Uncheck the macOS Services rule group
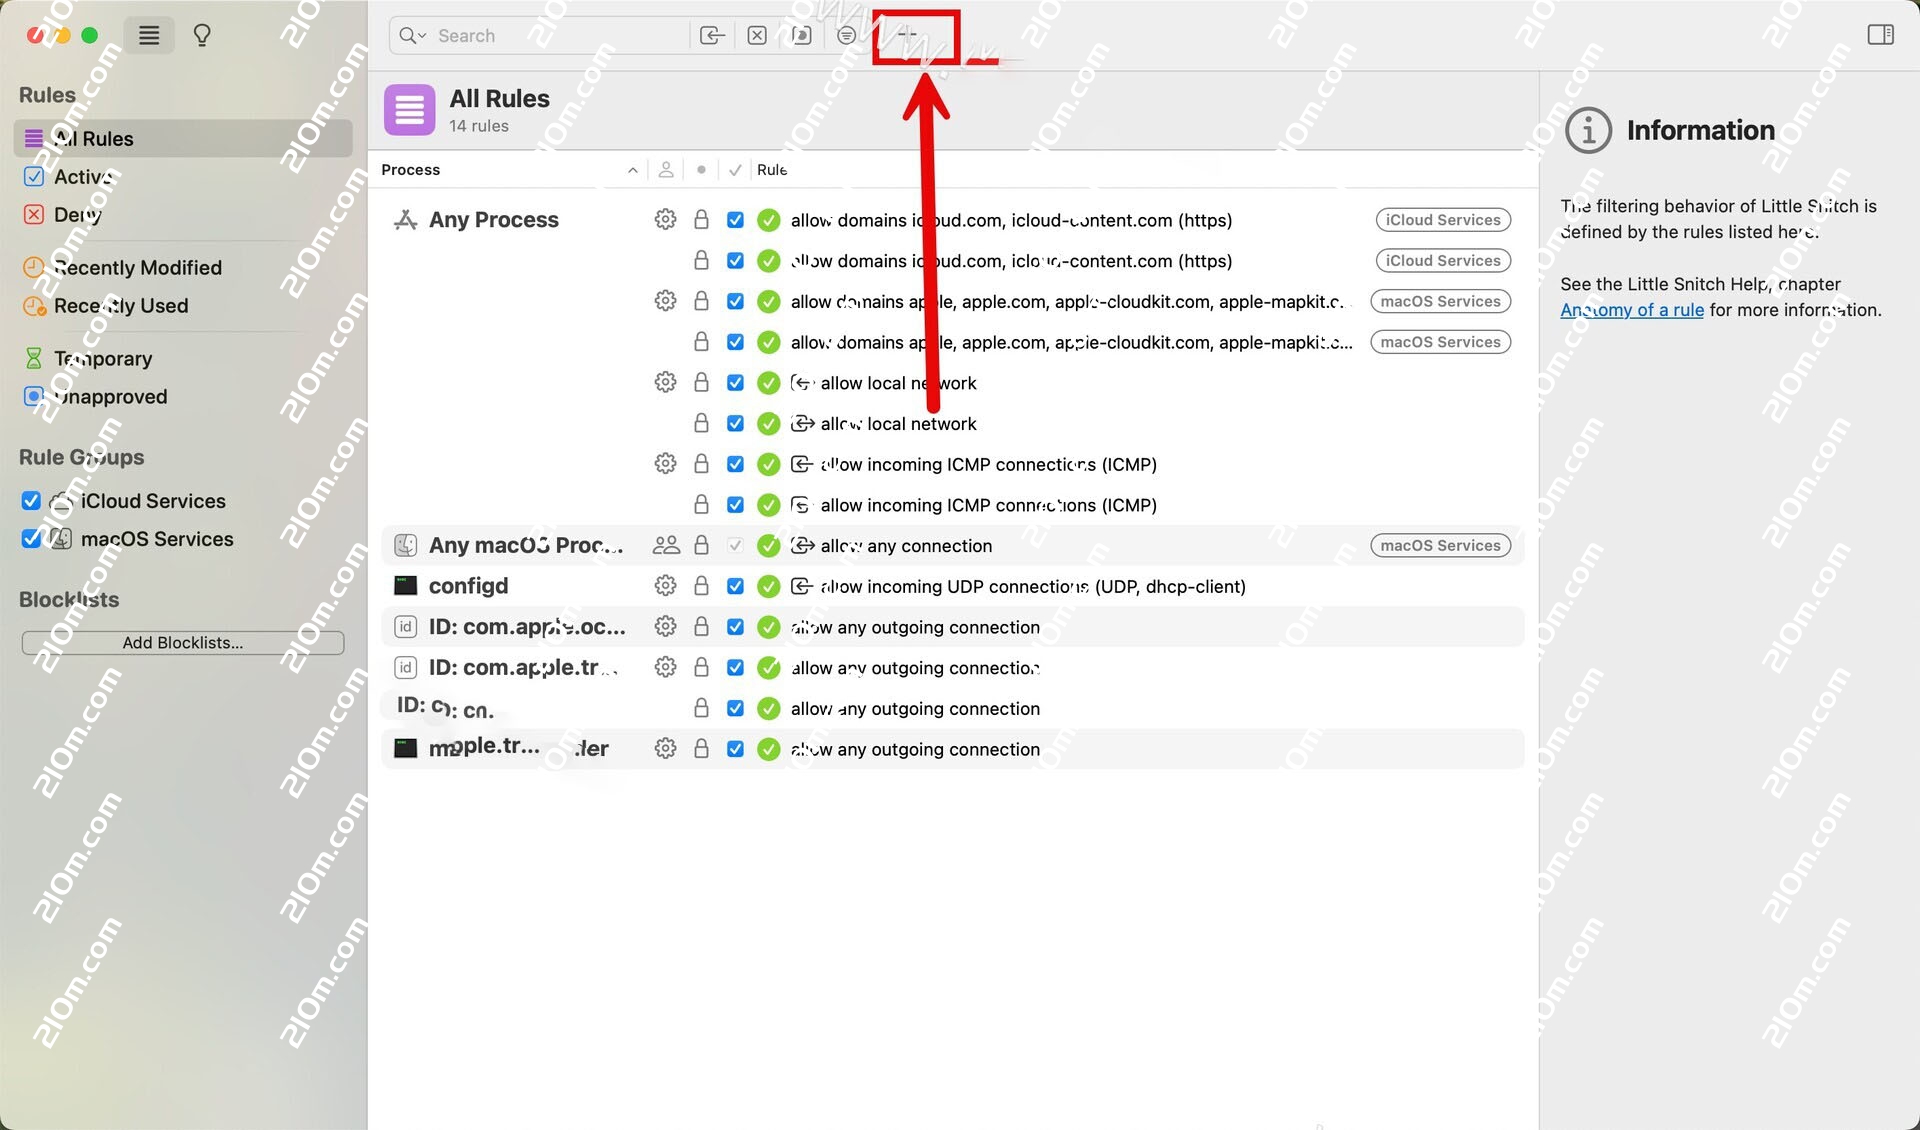Image resolution: width=1920 pixels, height=1130 pixels. click(x=31, y=539)
